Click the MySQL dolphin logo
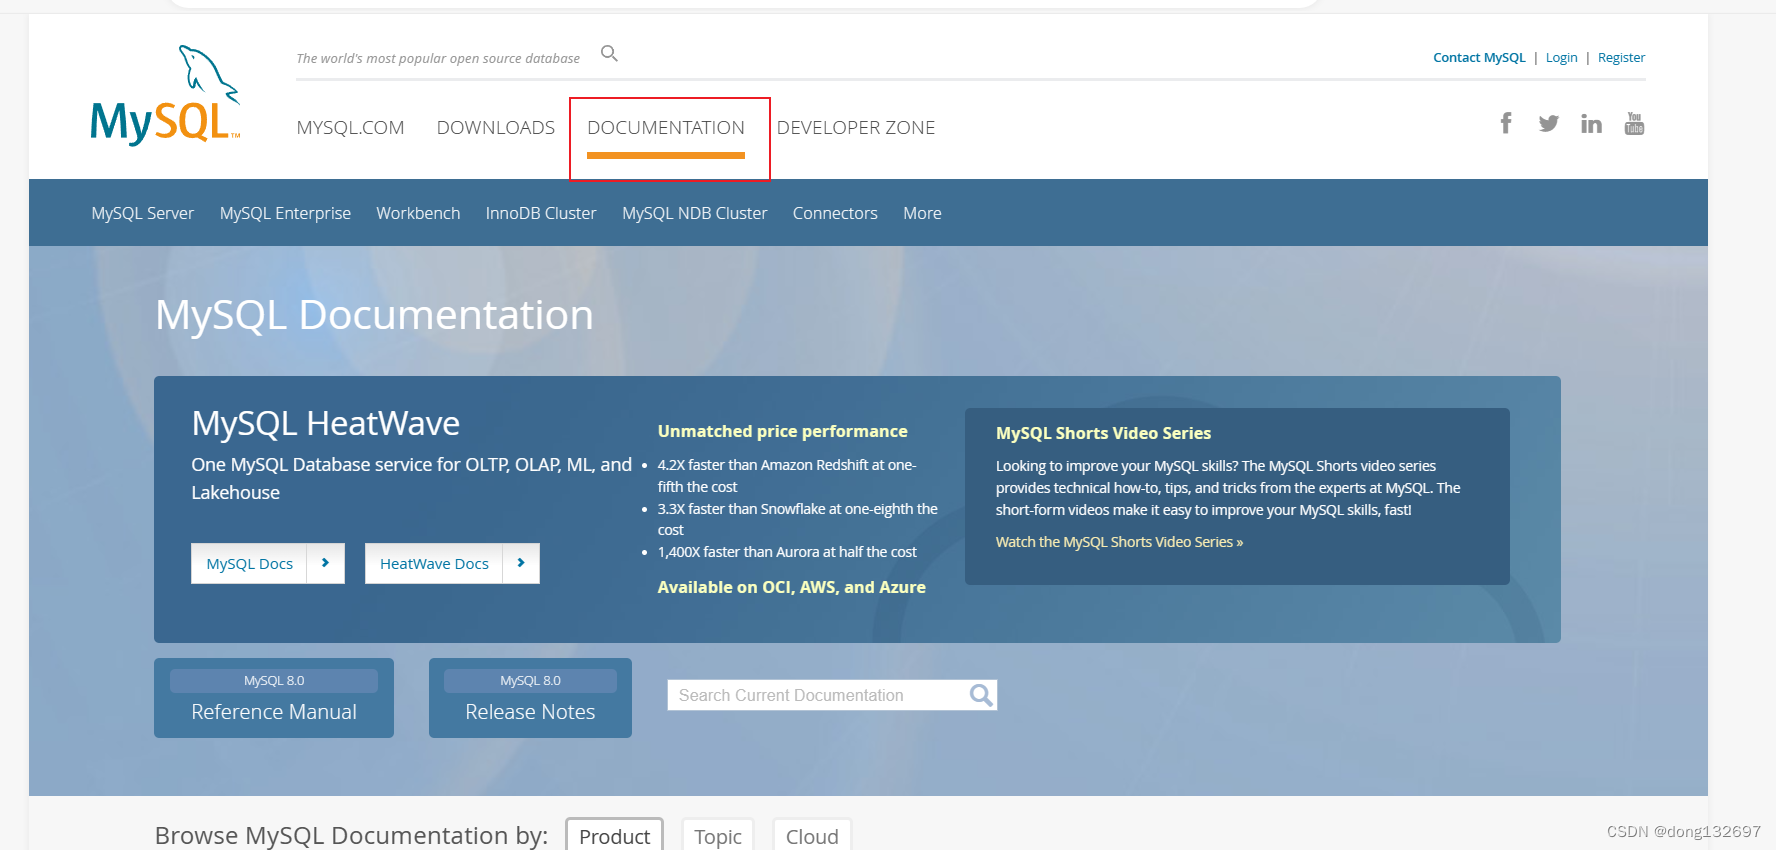1776x850 pixels. [165, 95]
